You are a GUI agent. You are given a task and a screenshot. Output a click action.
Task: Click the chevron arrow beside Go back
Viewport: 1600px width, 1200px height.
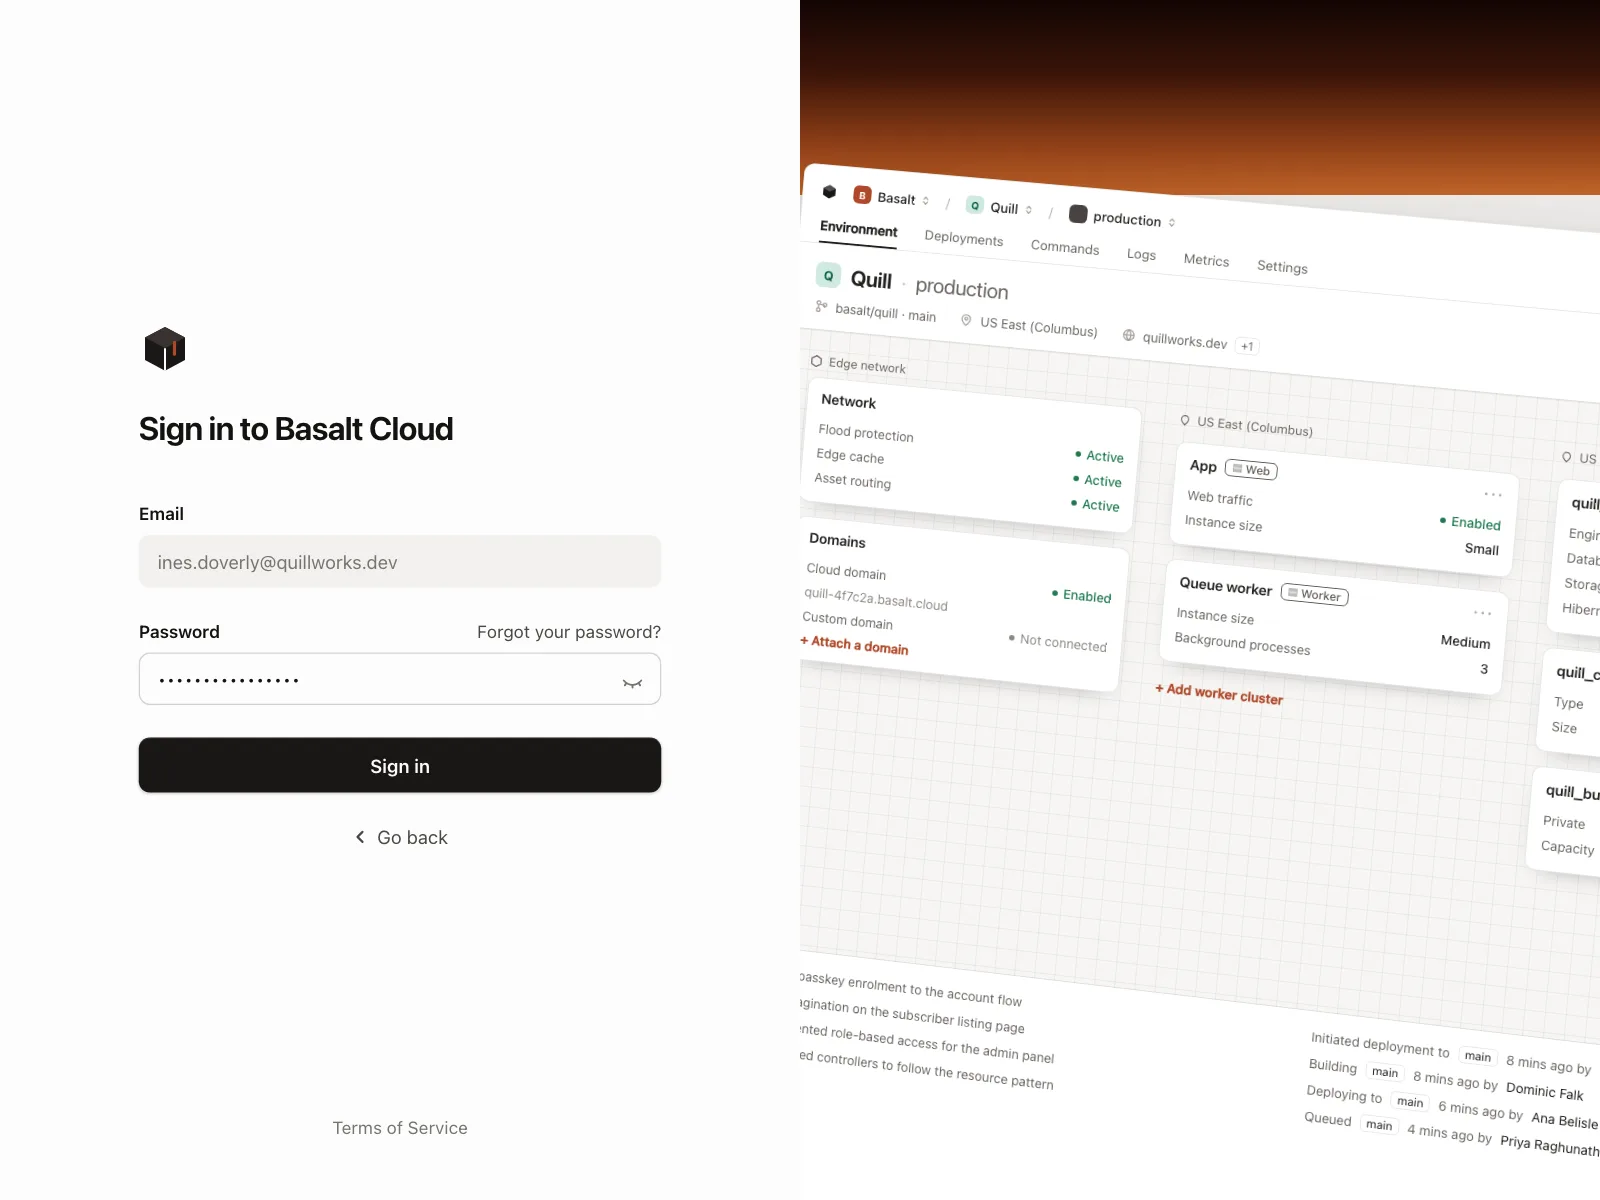[360, 837]
